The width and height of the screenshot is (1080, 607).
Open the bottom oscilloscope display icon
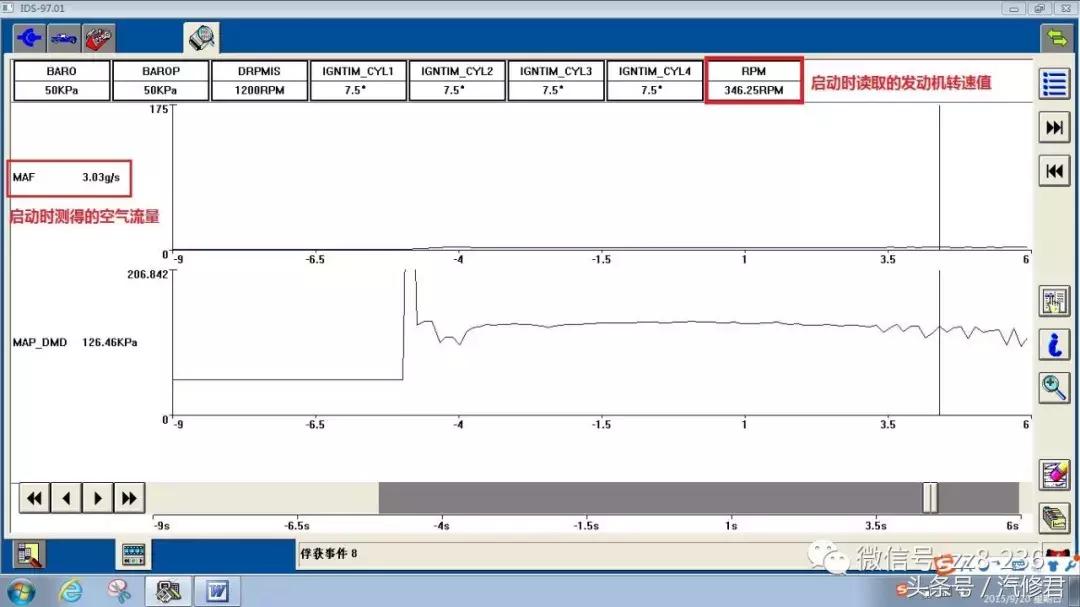point(133,555)
